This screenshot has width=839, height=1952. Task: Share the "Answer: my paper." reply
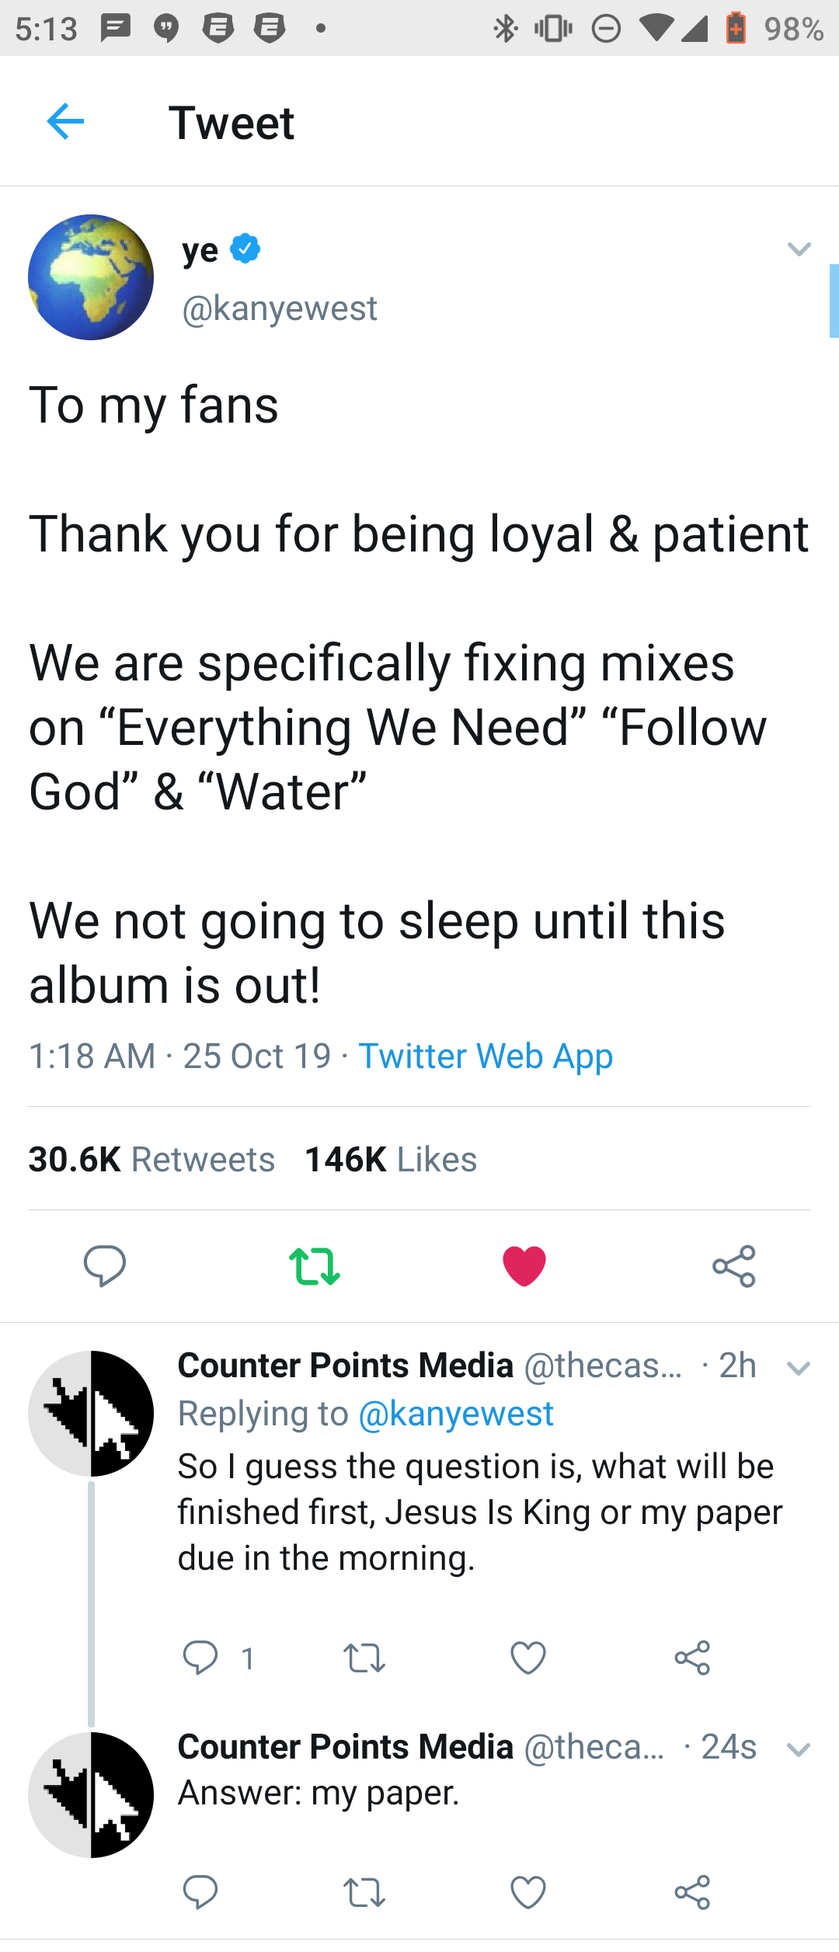[692, 1892]
